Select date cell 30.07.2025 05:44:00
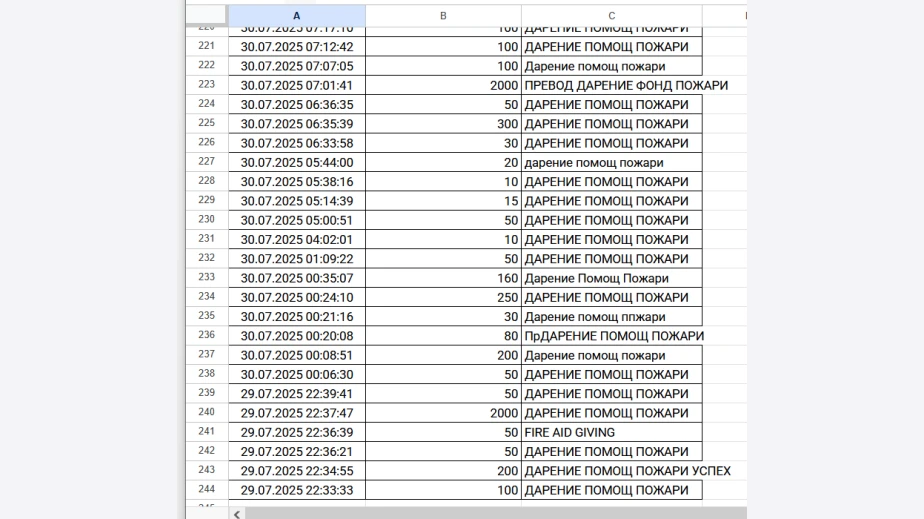This screenshot has height=519, width=924. coord(296,162)
